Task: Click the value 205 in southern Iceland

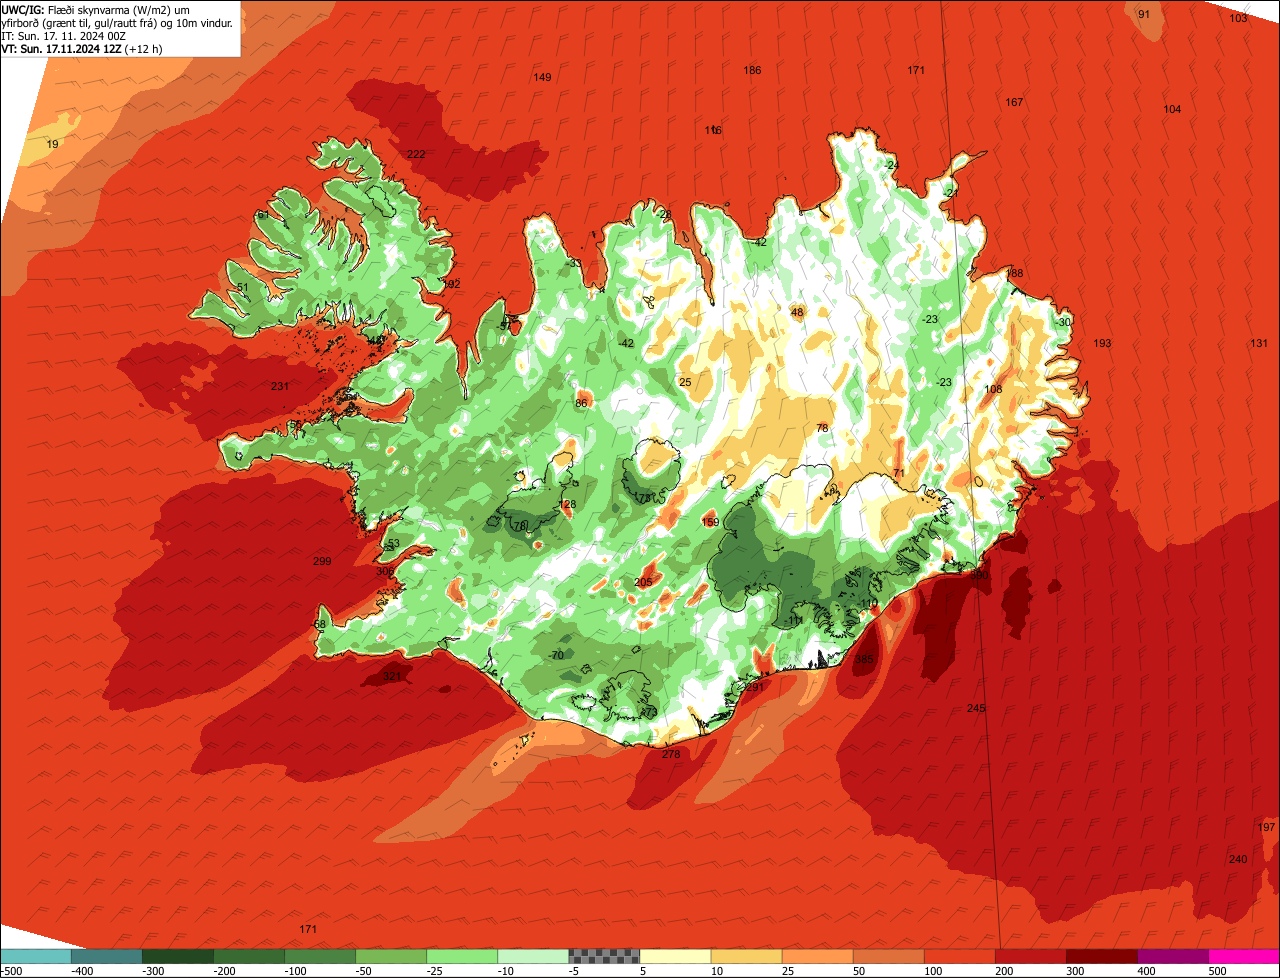Action: [x=643, y=583]
